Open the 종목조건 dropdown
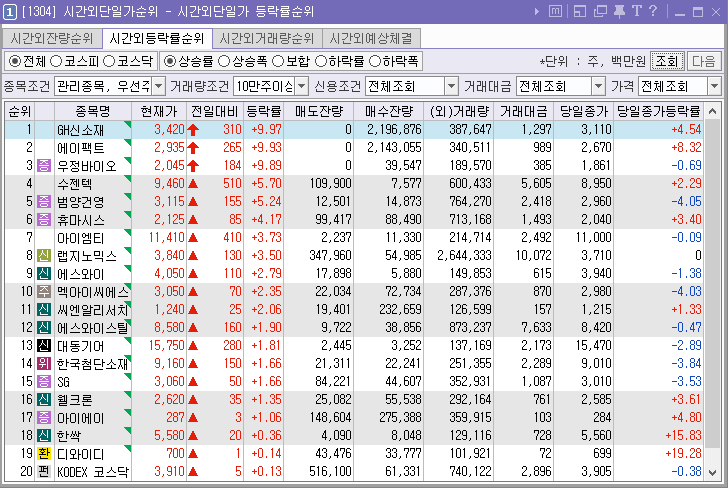The height and width of the screenshot is (488, 728). click(x=159, y=86)
